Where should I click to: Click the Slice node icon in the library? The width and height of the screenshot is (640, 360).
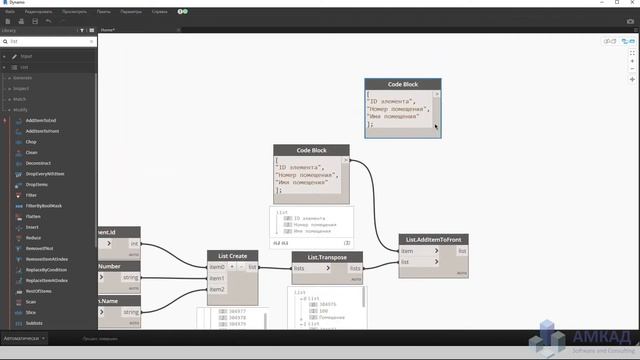pos(19,313)
